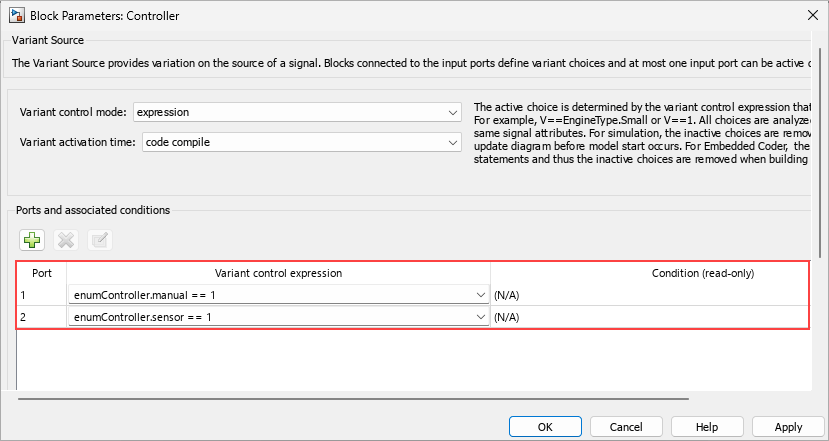Click the Condition (read-only) column header
Image resolution: width=829 pixels, height=441 pixels.
tap(703, 273)
